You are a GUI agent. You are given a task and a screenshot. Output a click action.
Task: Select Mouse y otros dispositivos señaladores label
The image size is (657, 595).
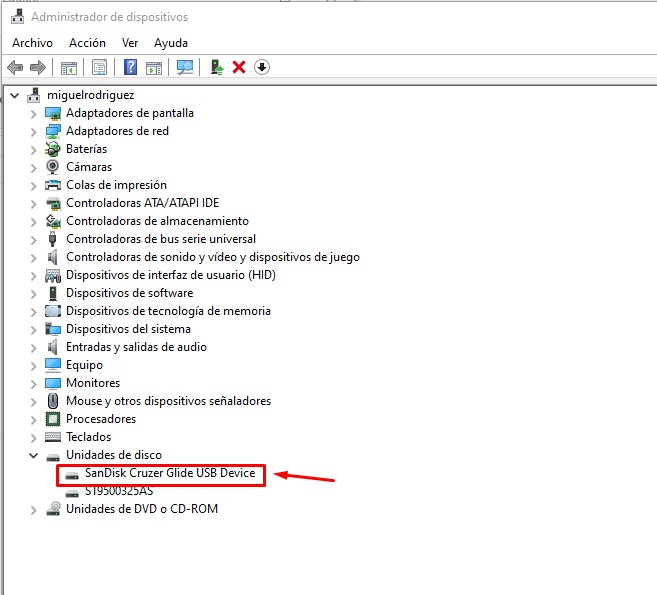(x=168, y=401)
